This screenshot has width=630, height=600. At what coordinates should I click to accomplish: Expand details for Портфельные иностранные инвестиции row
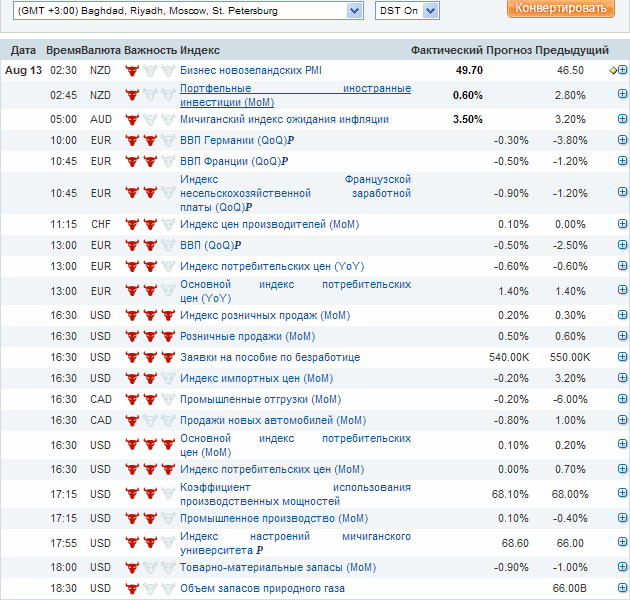coord(622,94)
